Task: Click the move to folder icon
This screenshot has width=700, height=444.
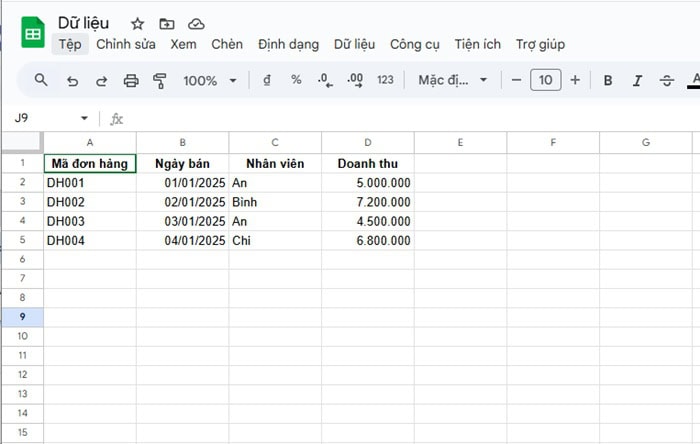Action: (x=166, y=23)
